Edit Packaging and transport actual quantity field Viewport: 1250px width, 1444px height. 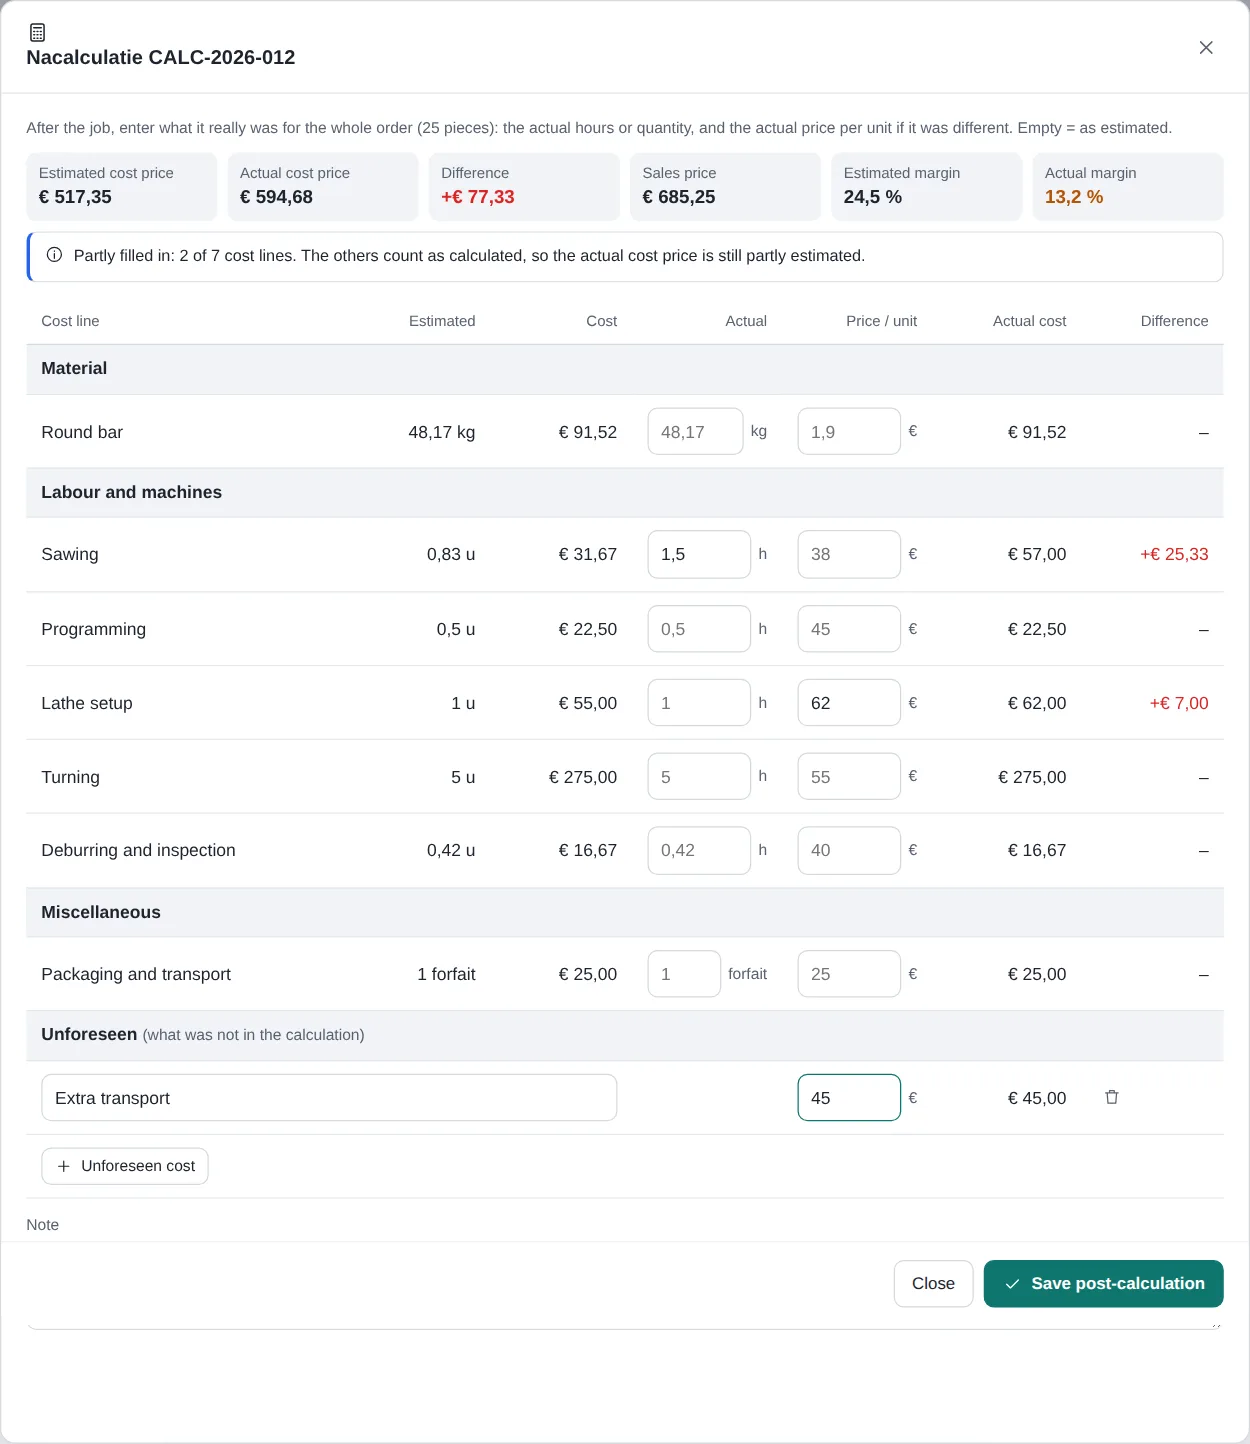[x=684, y=974]
